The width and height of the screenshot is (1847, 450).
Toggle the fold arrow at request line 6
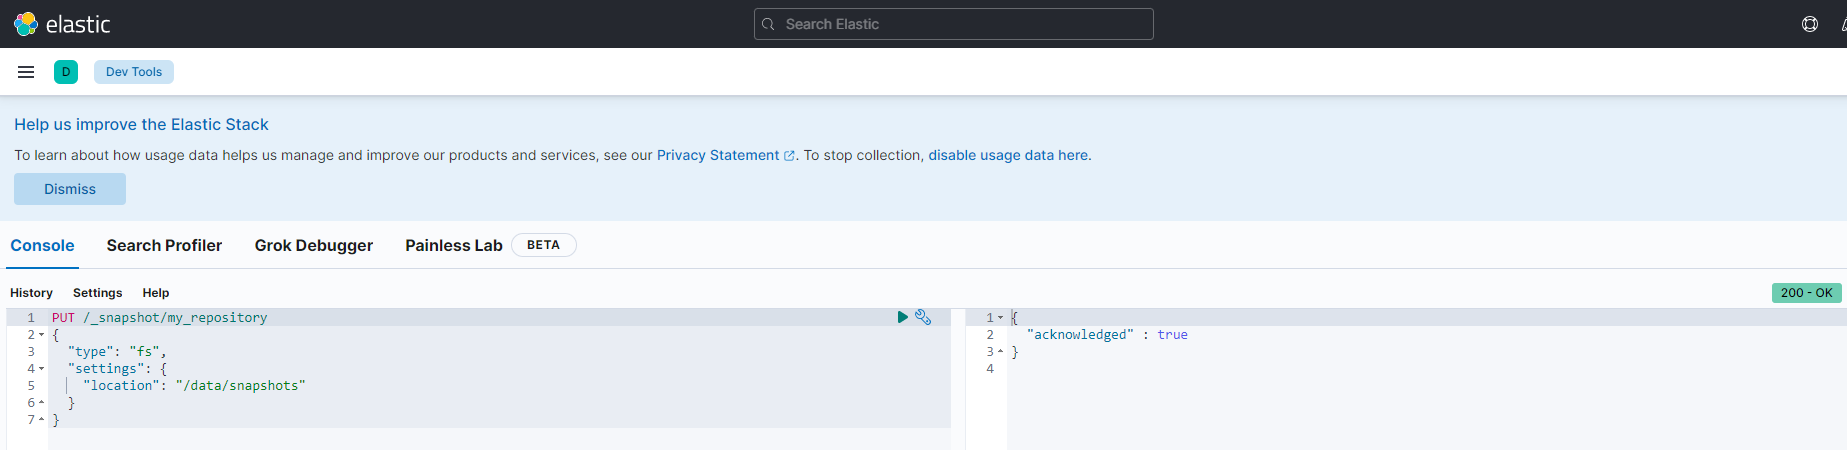click(x=41, y=403)
